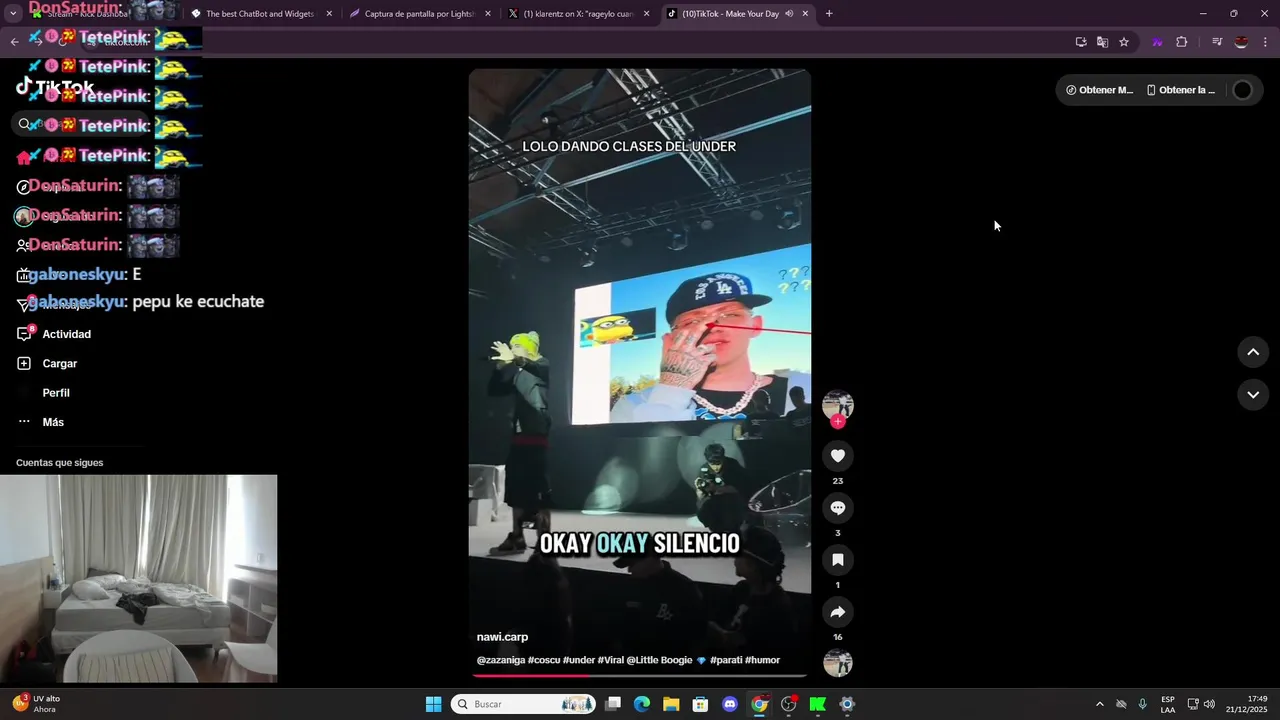Close the TikTok - Make Your Day tab

click(806, 14)
